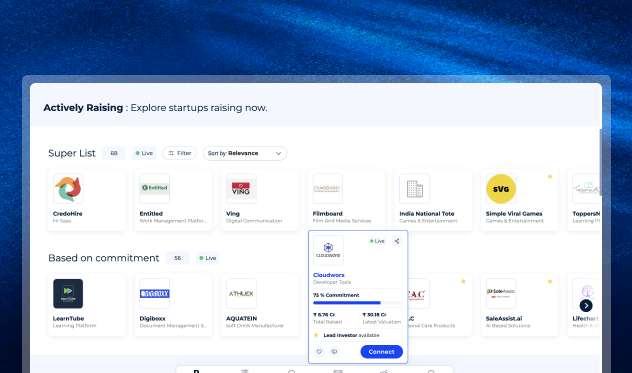Click the share icon on Cloudworx card
This screenshot has width=632, height=373.
397,241
